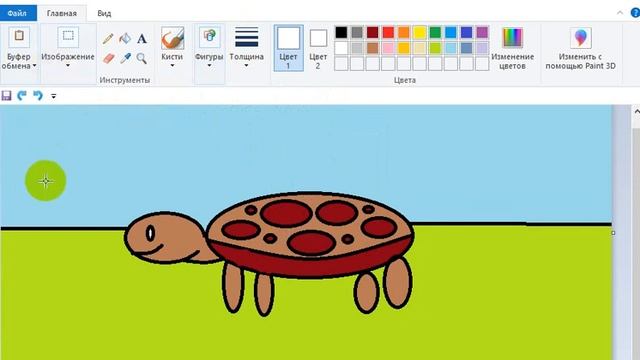Open the quick access toolbar customize arrow

pyautogui.click(x=53, y=96)
